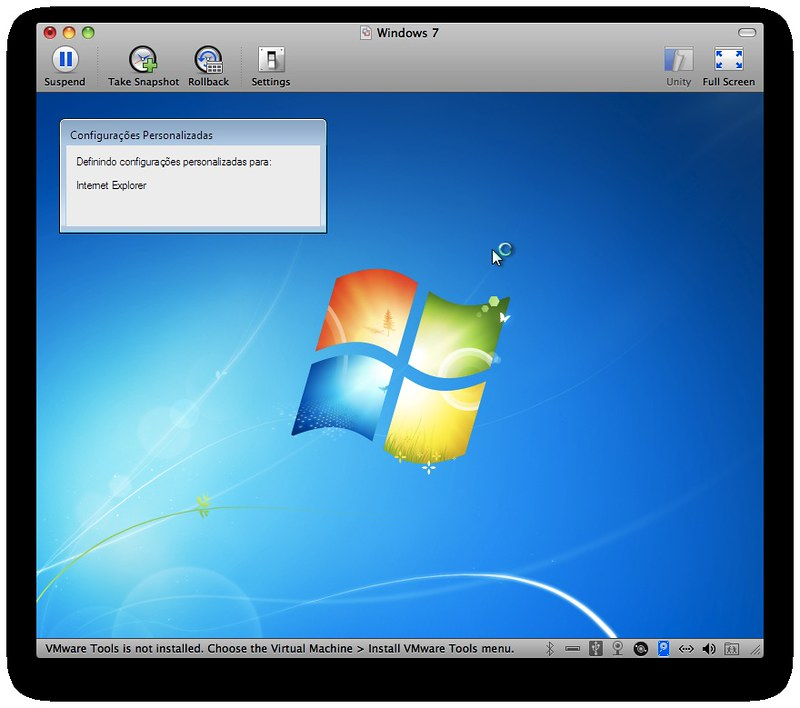Switch to Unity view

tap(678, 66)
